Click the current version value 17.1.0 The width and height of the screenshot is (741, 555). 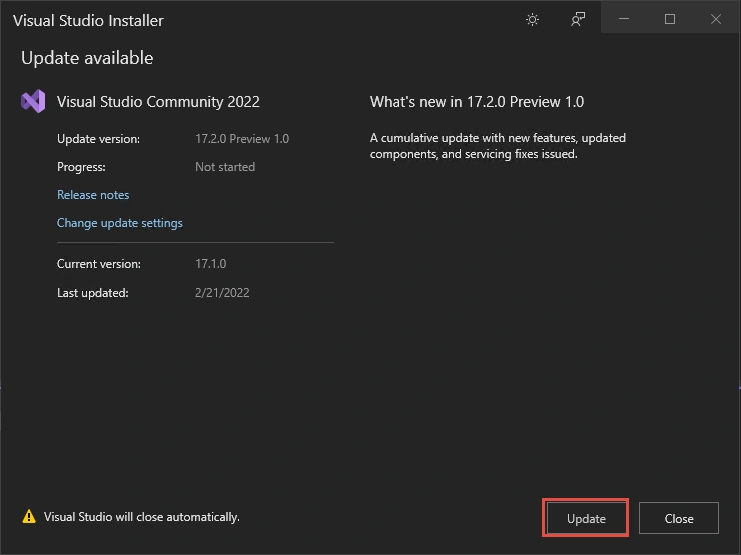tap(211, 264)
